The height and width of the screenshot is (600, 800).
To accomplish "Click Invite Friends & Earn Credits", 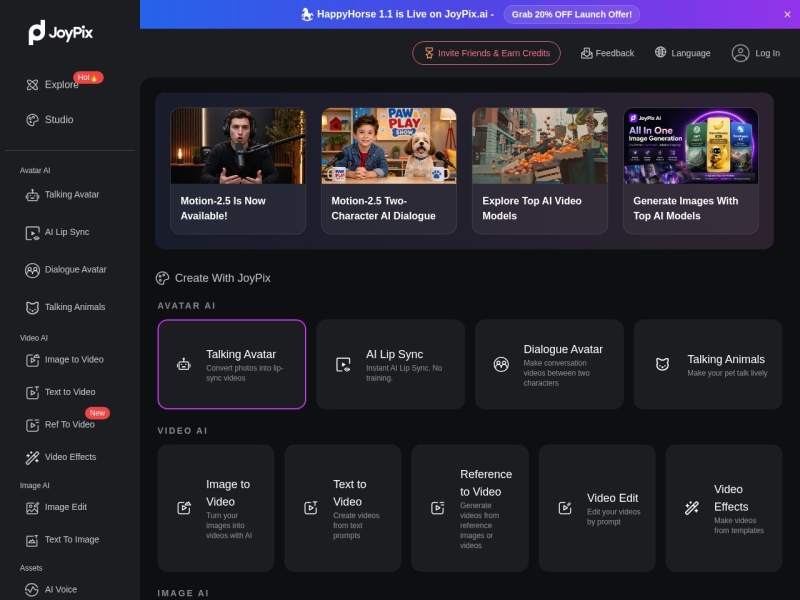I will click(486, 53).
